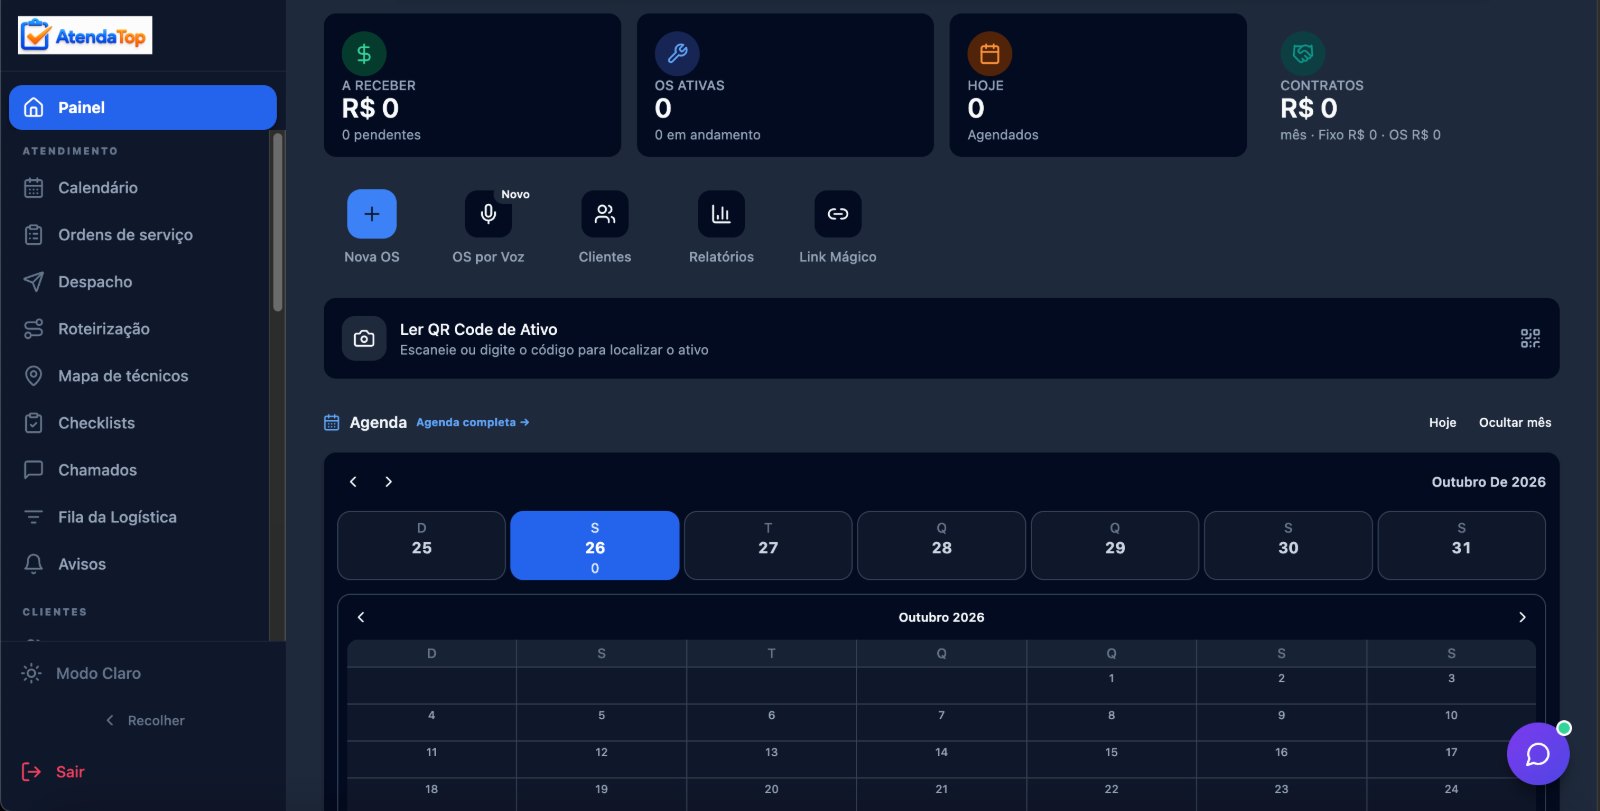
Task: Click the sidebar scrollbar
Action: [x=278, y=222]
